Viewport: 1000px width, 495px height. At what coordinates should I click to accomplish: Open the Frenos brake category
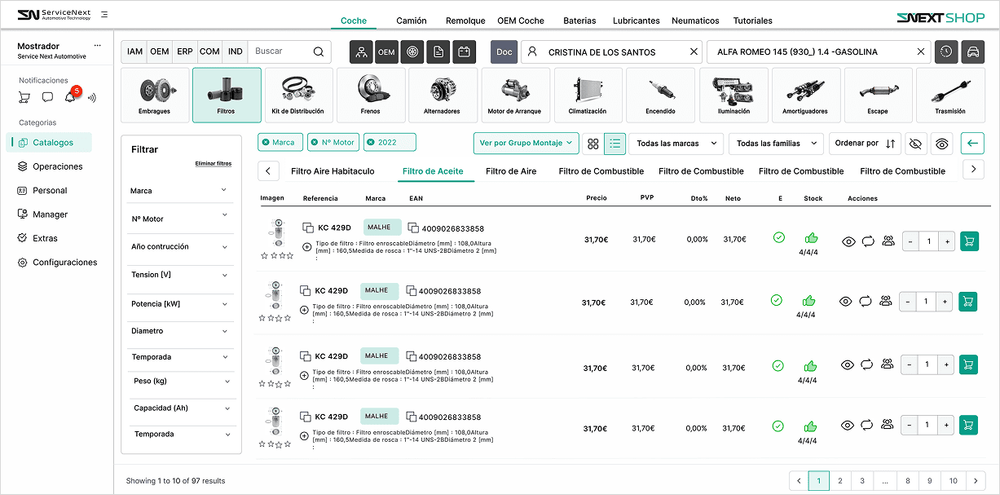point(370,95)
